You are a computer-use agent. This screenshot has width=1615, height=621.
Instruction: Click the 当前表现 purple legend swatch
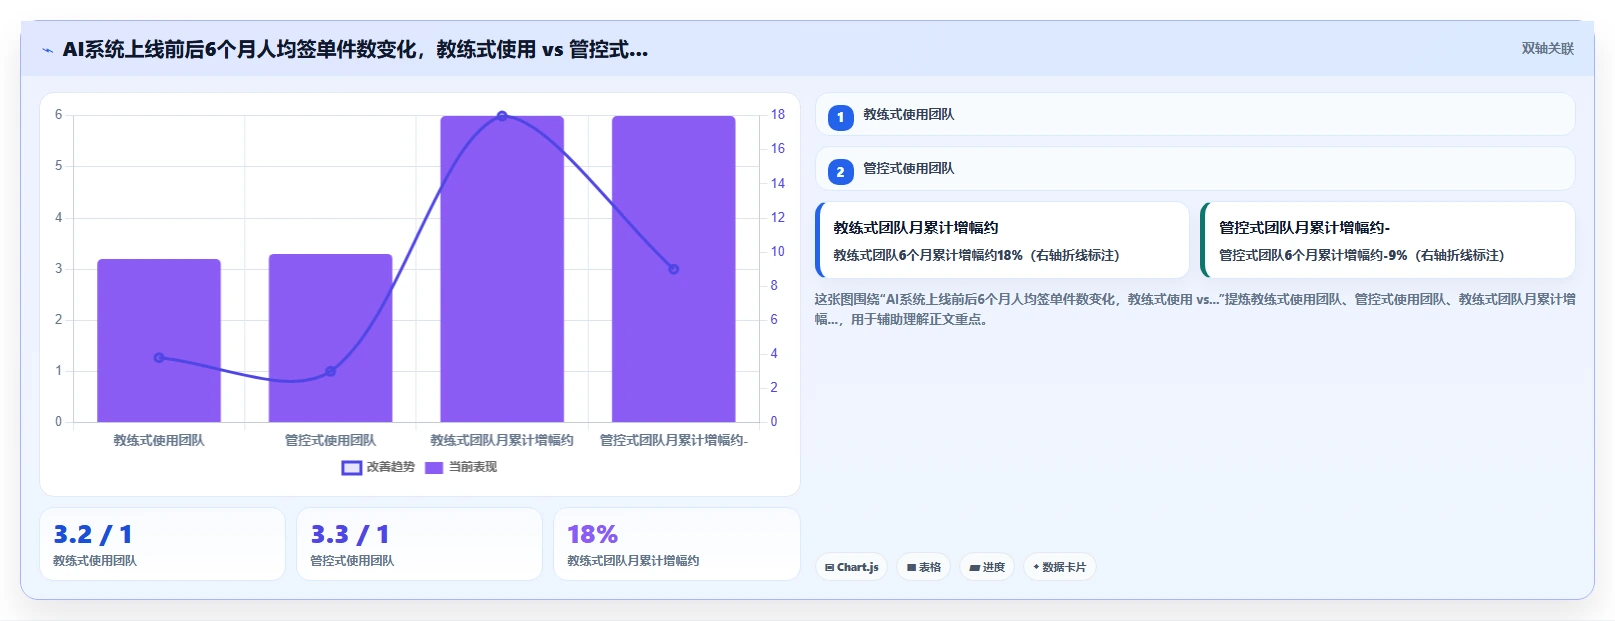434,468
